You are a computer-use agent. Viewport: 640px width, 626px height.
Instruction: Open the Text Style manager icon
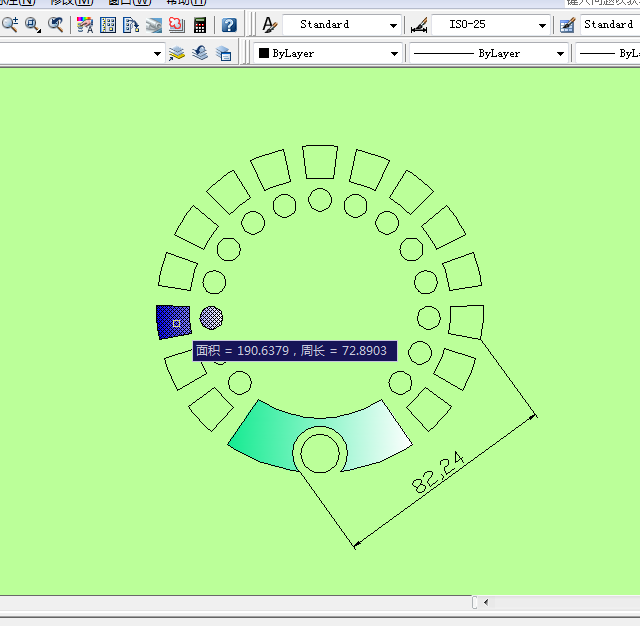click(x=269, y=25)
